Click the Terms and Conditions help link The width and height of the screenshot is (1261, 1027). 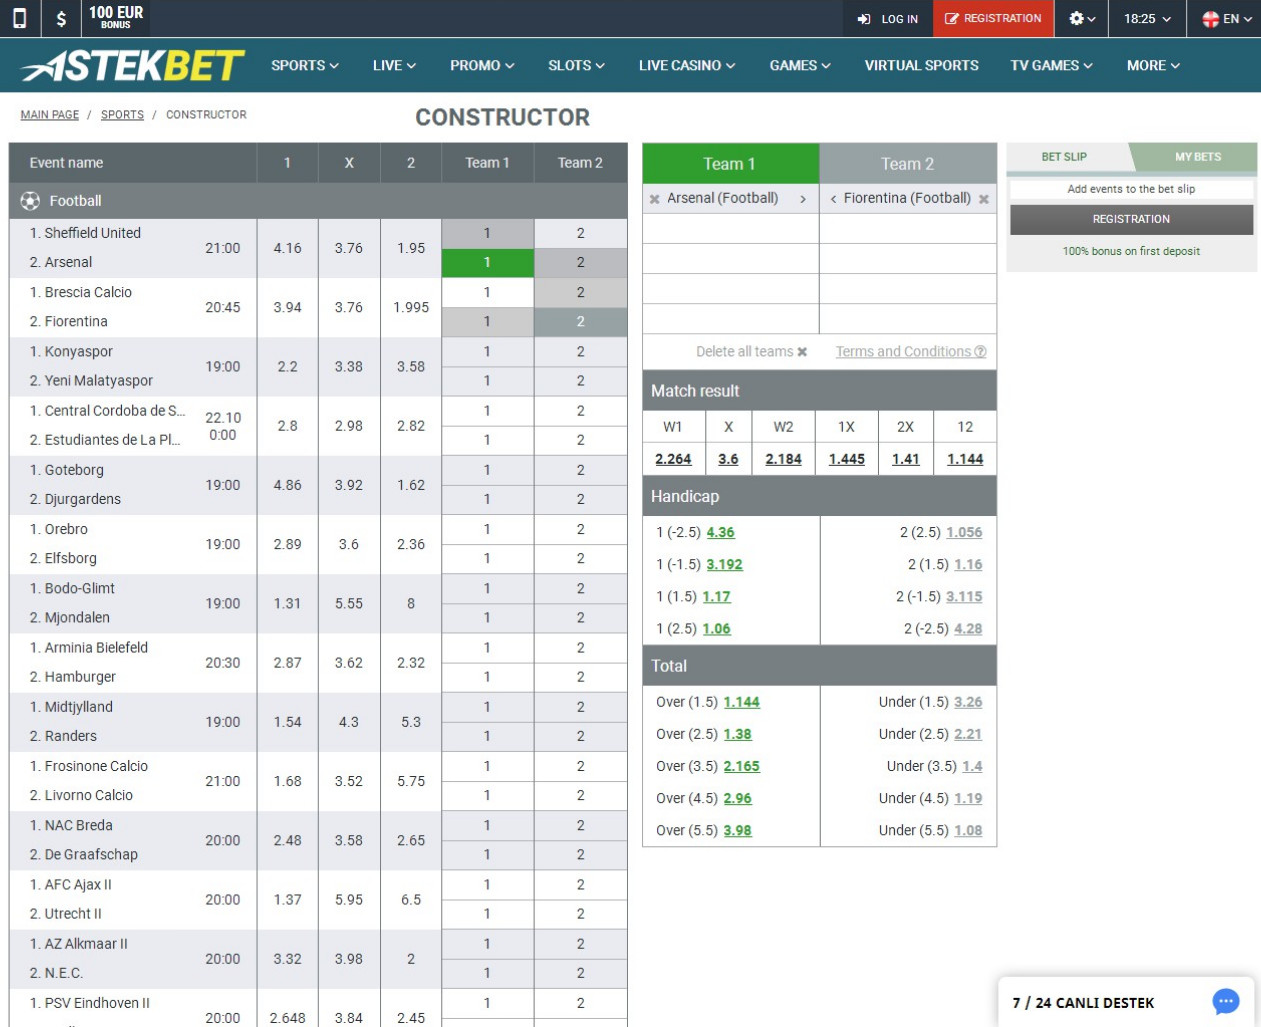pyautogui.click(x=911, y=352)
